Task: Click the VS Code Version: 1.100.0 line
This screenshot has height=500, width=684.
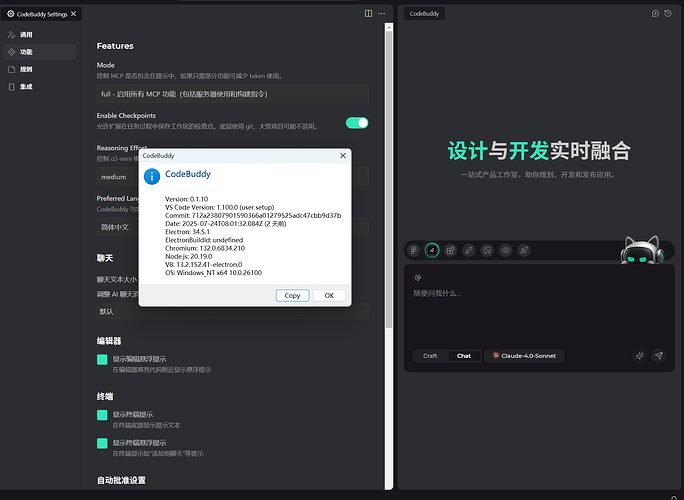Action: (x=219, y=207)
